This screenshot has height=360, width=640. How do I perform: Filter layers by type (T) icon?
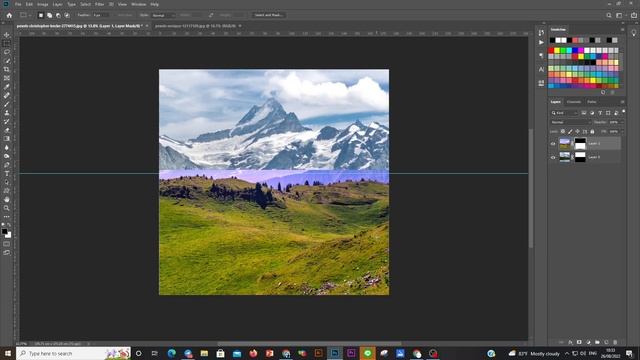coord(600,113)
